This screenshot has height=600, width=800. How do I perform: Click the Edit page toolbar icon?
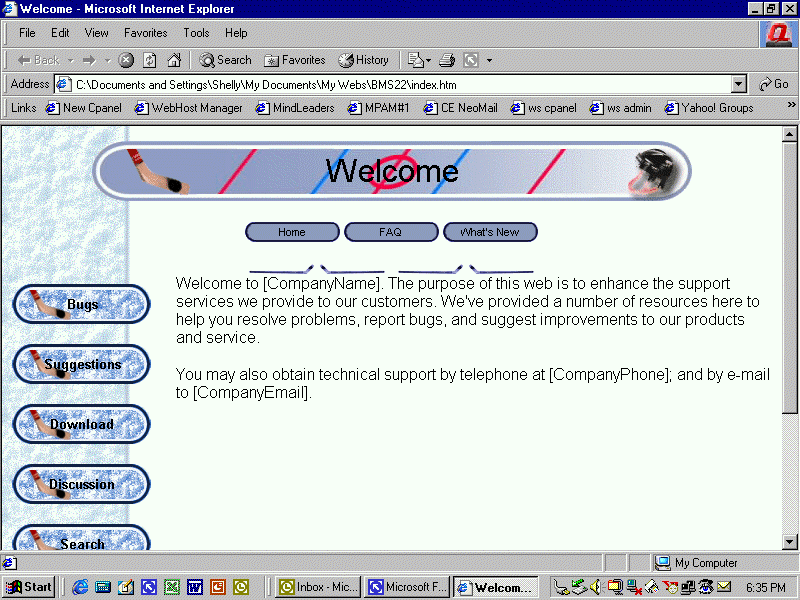[x=415, y=60]
